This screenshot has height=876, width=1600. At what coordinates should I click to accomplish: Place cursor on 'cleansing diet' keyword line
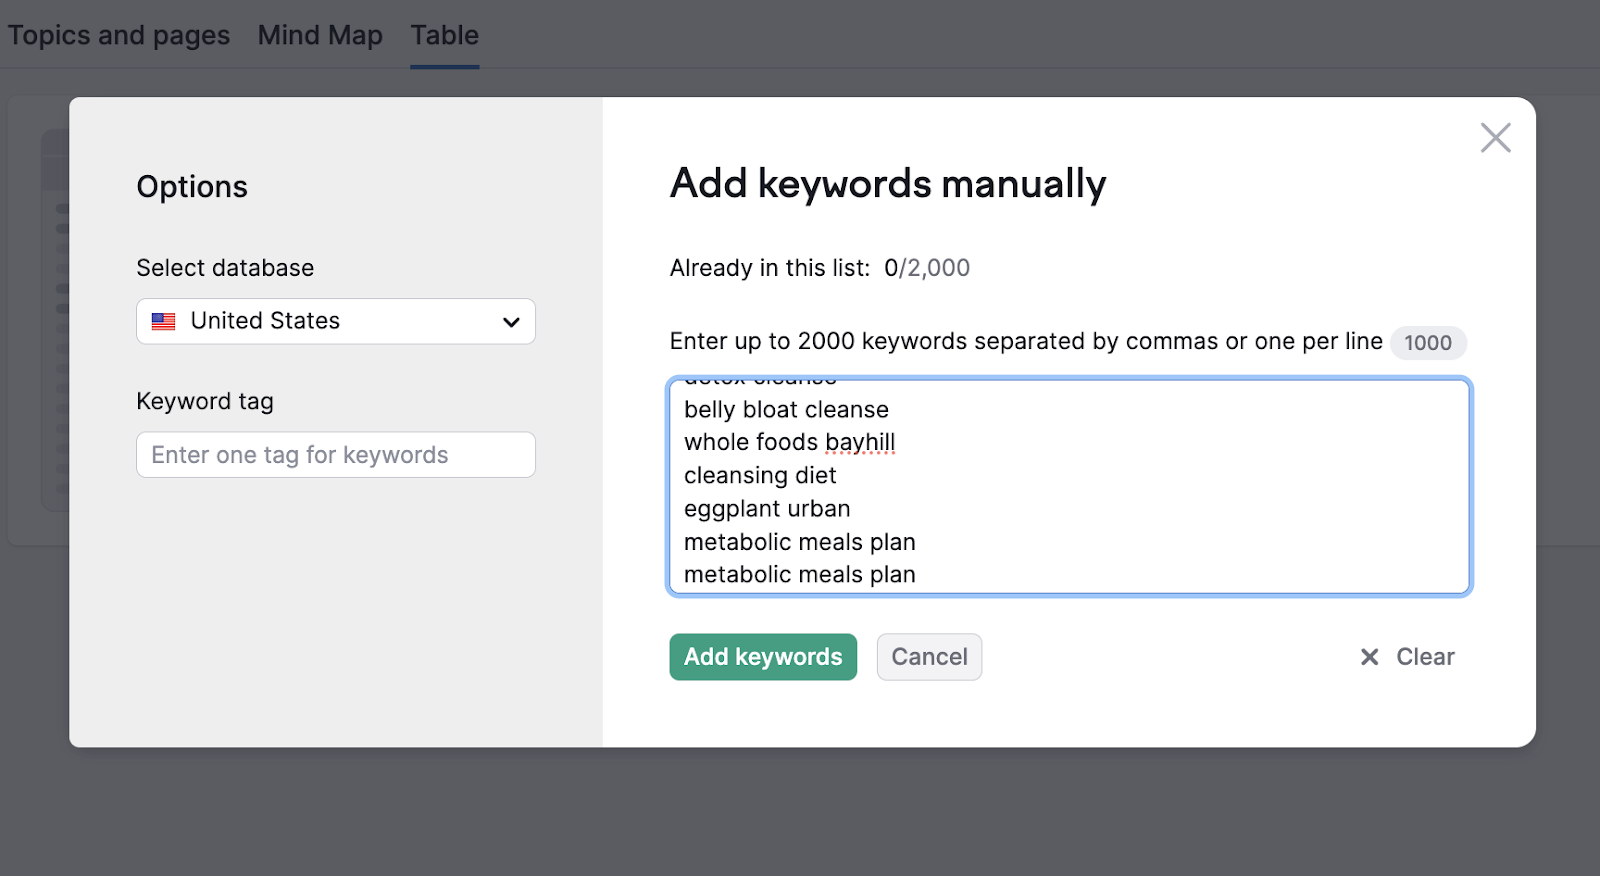760,476
